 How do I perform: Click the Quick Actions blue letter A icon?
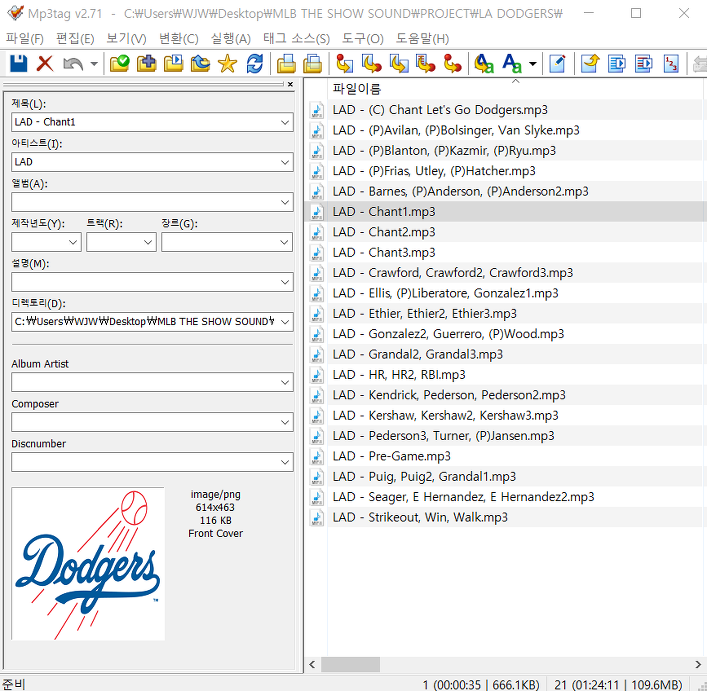pyautogui.click(x=512, y=64)
